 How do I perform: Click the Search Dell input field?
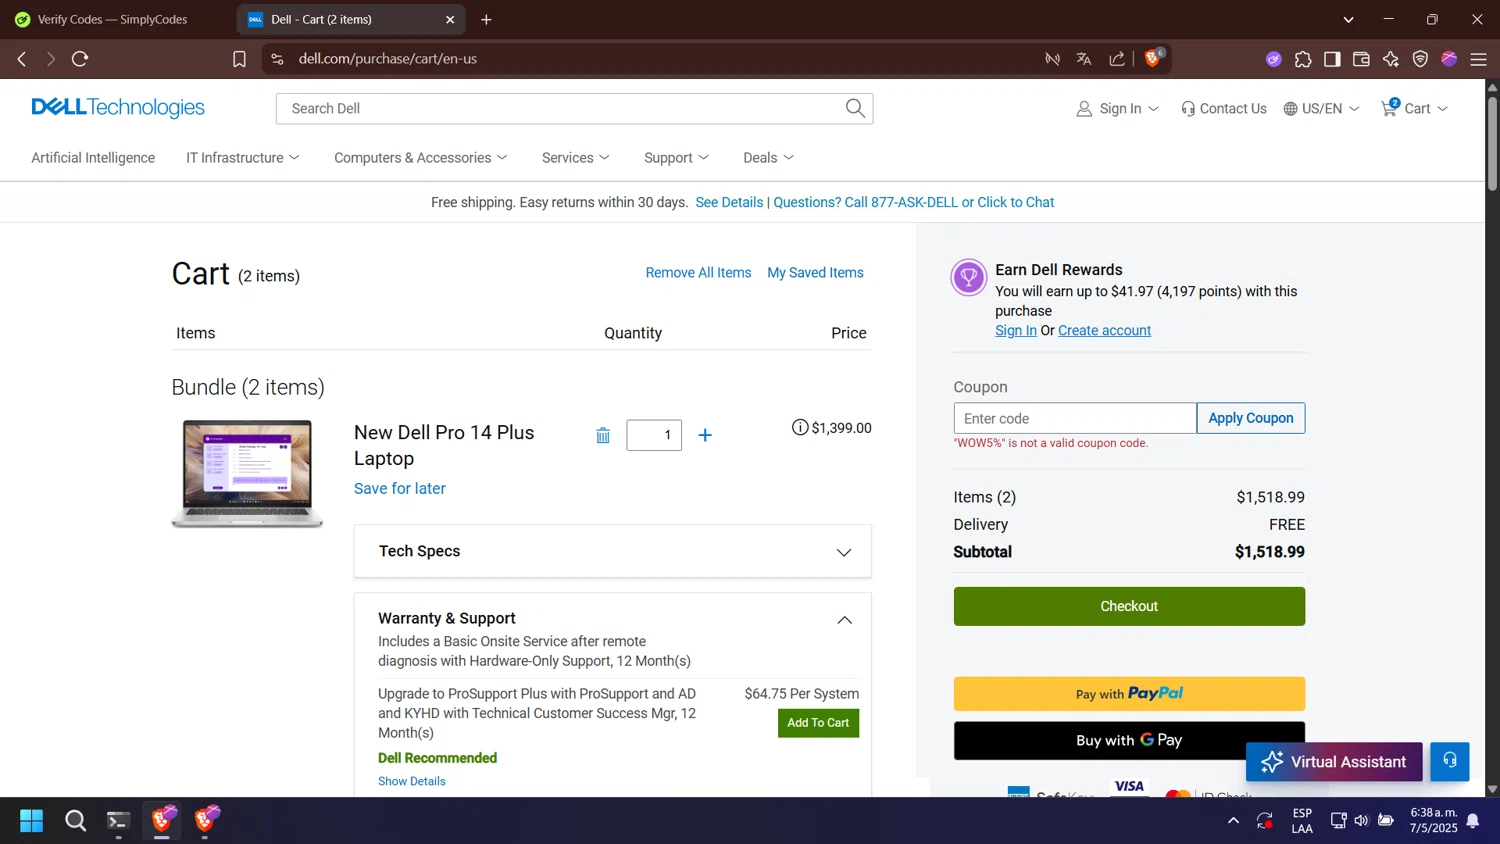pyautogui.click(x=560, y=108)
